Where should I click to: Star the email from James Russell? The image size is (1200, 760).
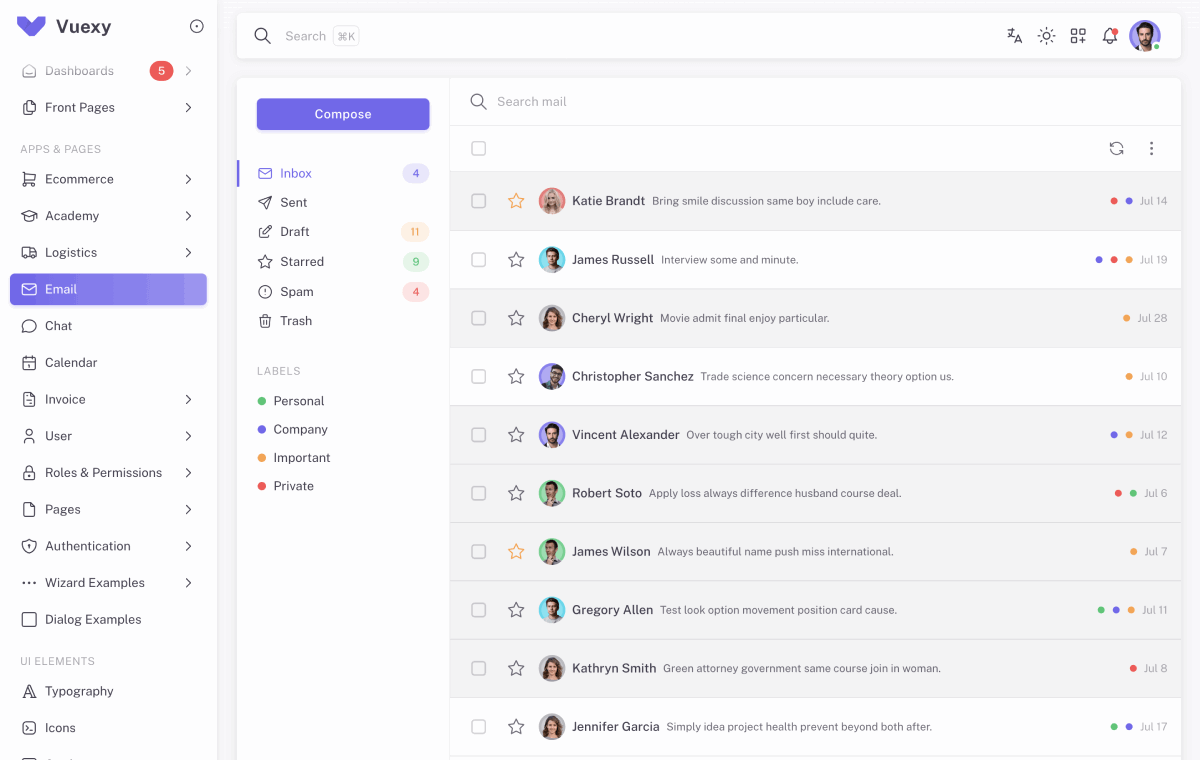click(516, 259)
